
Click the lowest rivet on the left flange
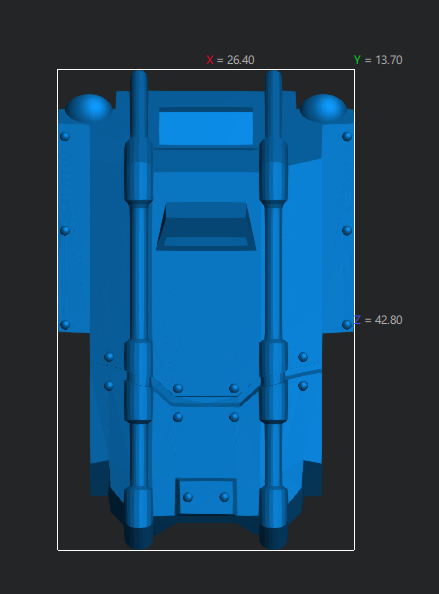pyautogui.click(x=65, y=325)
